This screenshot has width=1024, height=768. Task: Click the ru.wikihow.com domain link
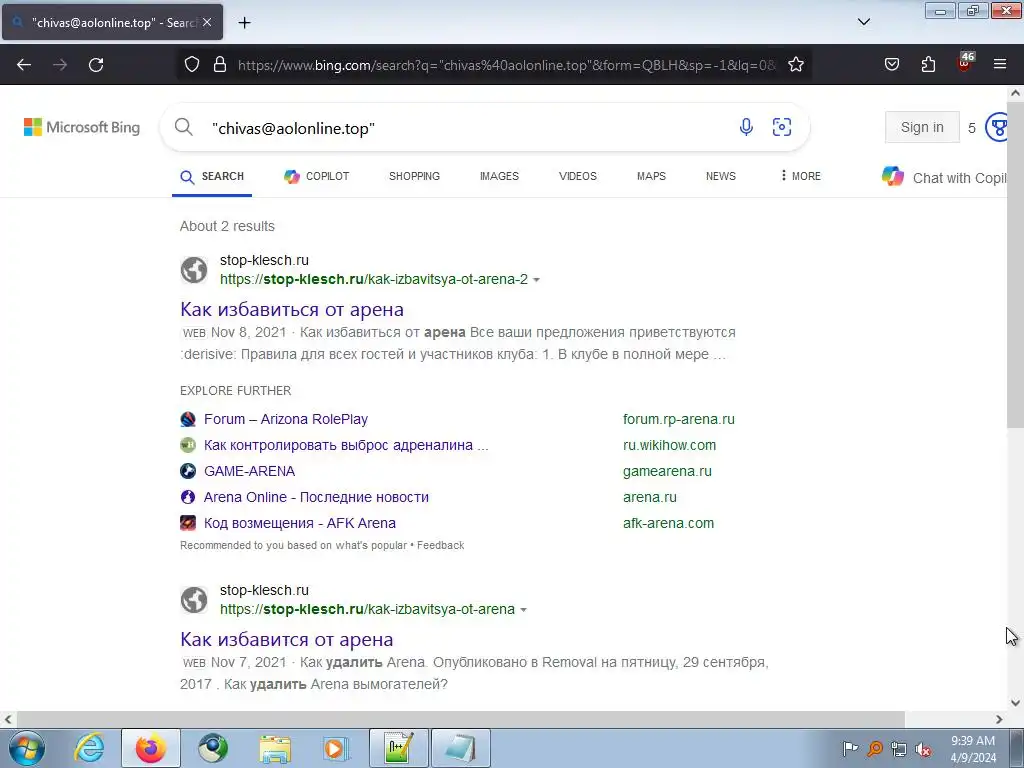[x=669, y=445]
